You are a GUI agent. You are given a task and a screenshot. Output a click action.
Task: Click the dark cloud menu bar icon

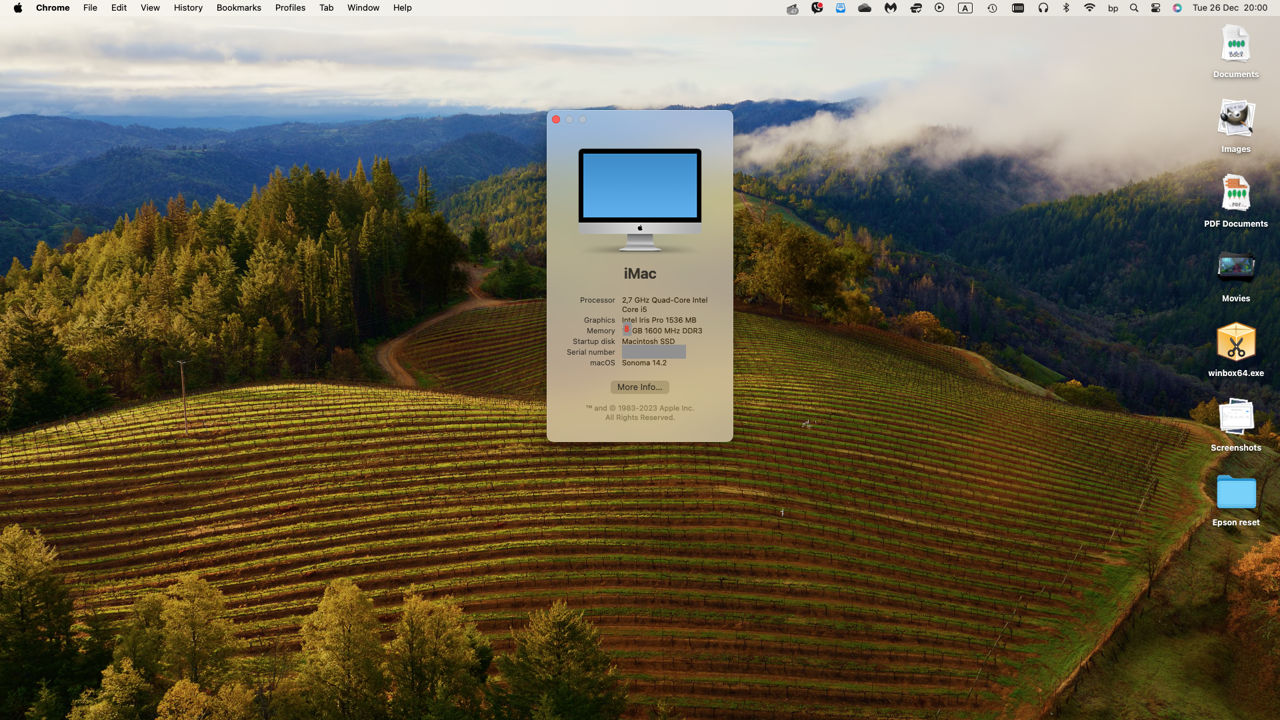(x=865, y=7)
